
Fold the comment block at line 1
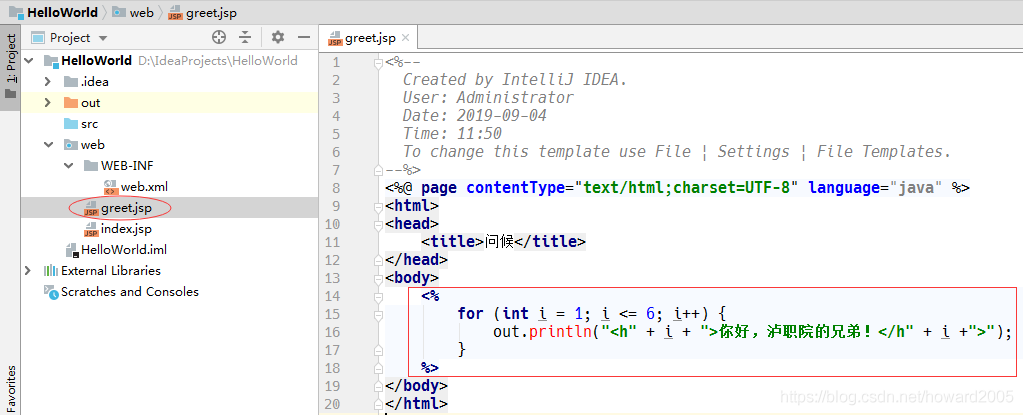coord(378,63)
